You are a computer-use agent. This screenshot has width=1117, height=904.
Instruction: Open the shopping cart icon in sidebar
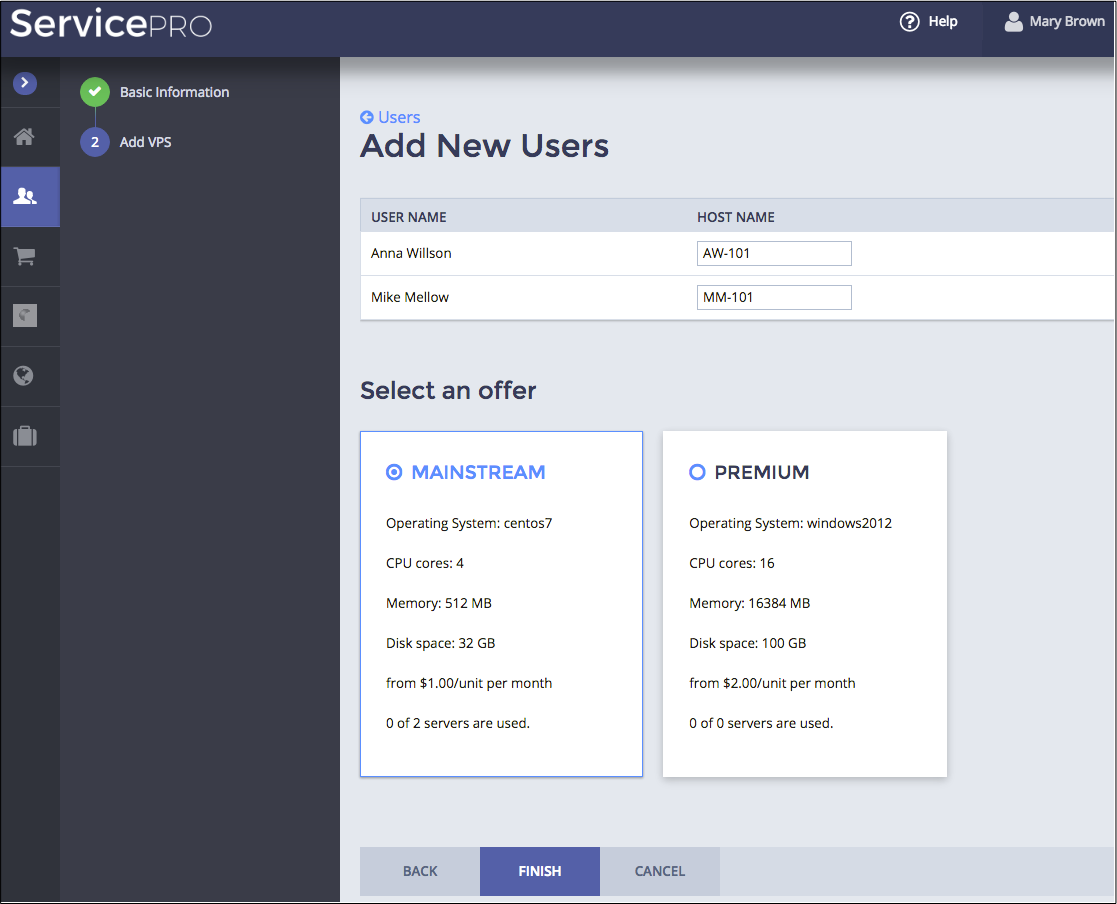(25, 257)
